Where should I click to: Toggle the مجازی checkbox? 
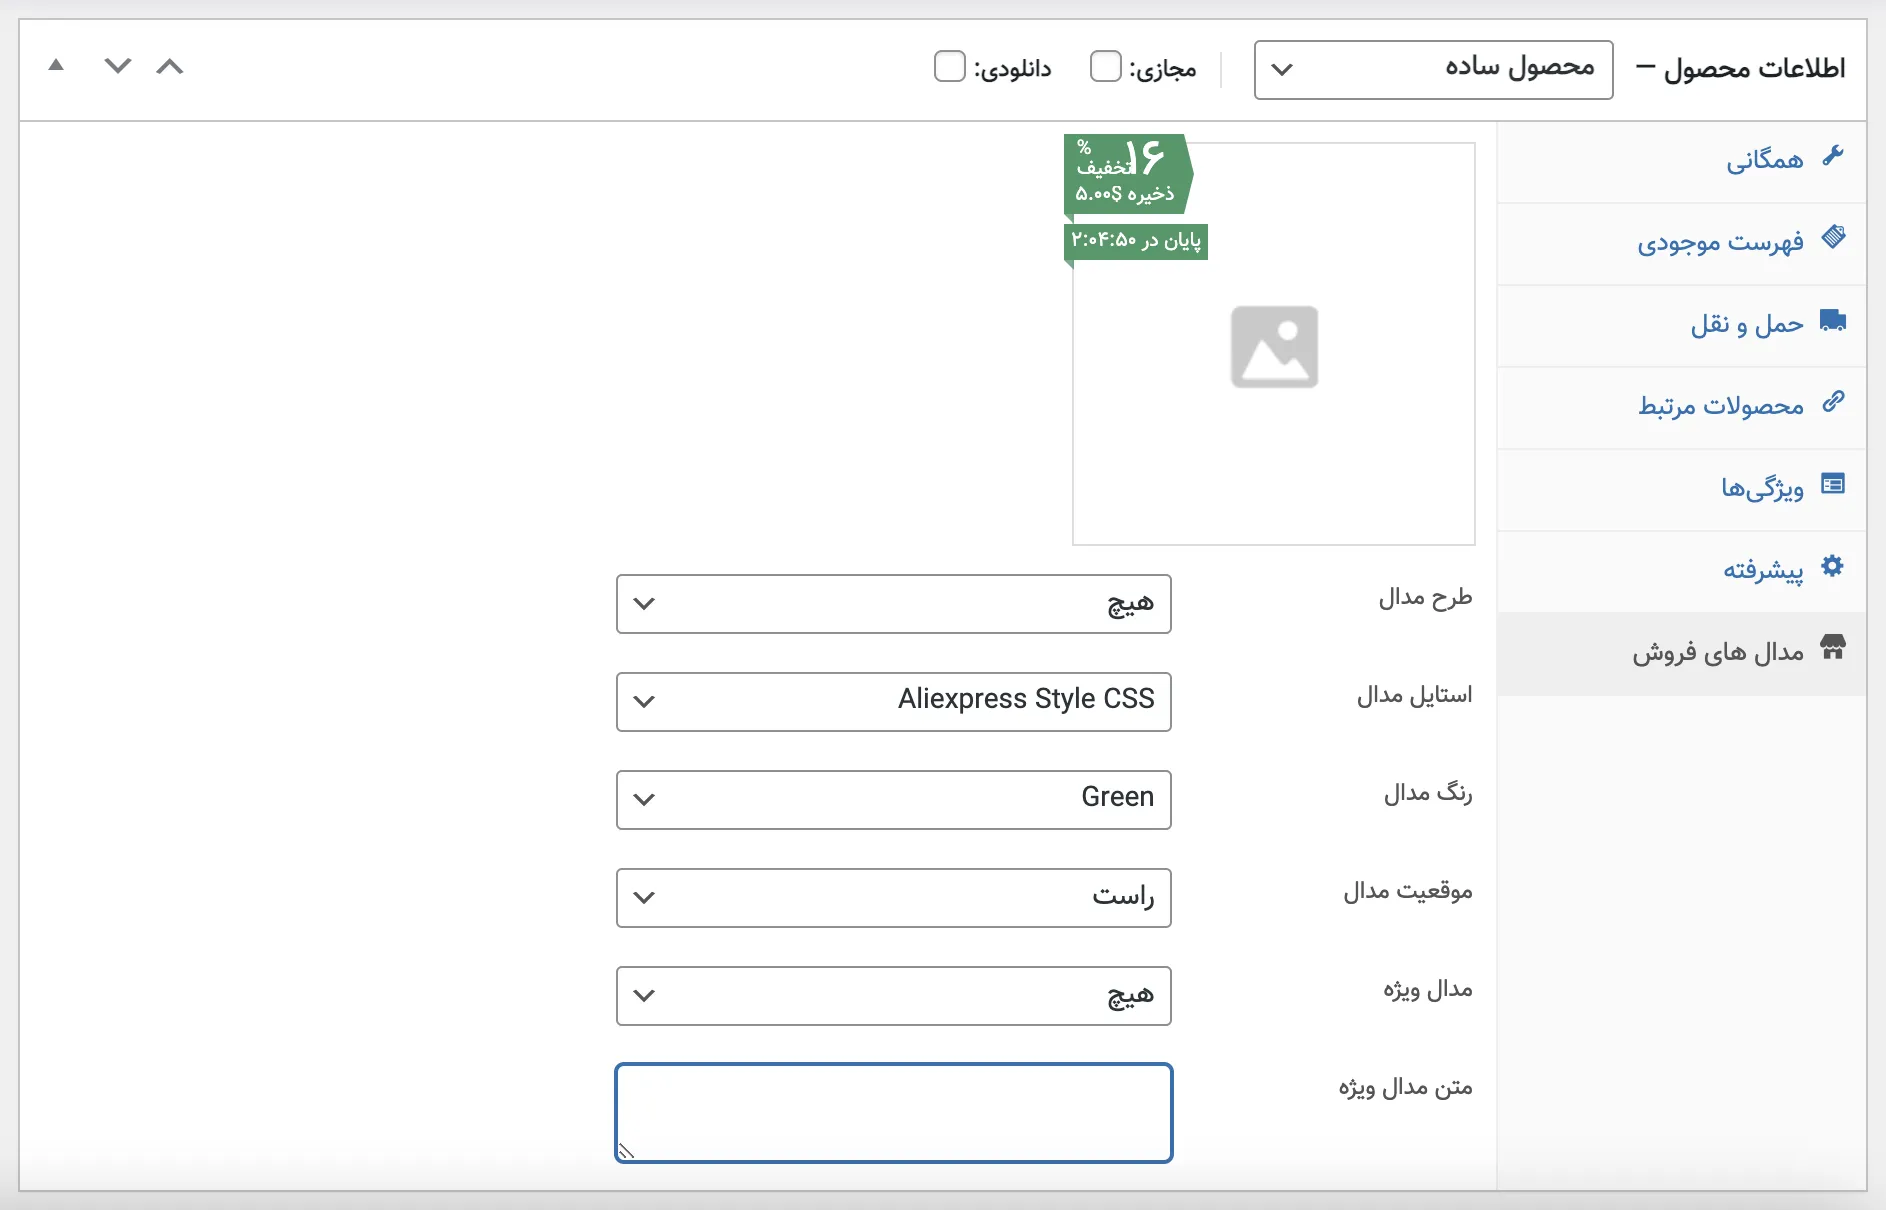click(1105, 67)
